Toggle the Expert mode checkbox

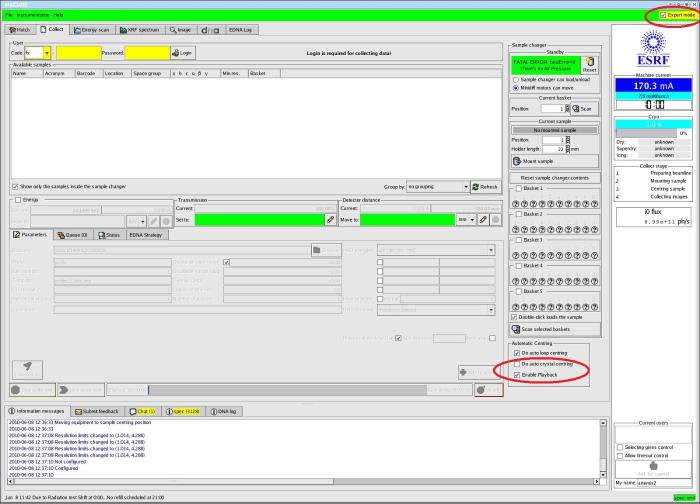[x=661, y=15]
